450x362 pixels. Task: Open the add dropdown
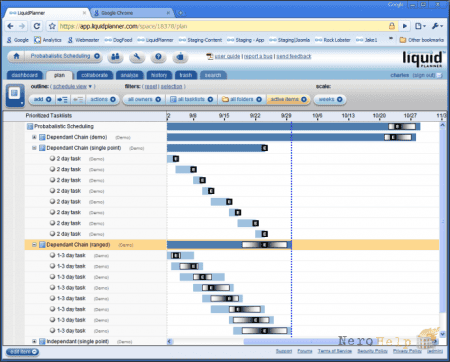42,99
